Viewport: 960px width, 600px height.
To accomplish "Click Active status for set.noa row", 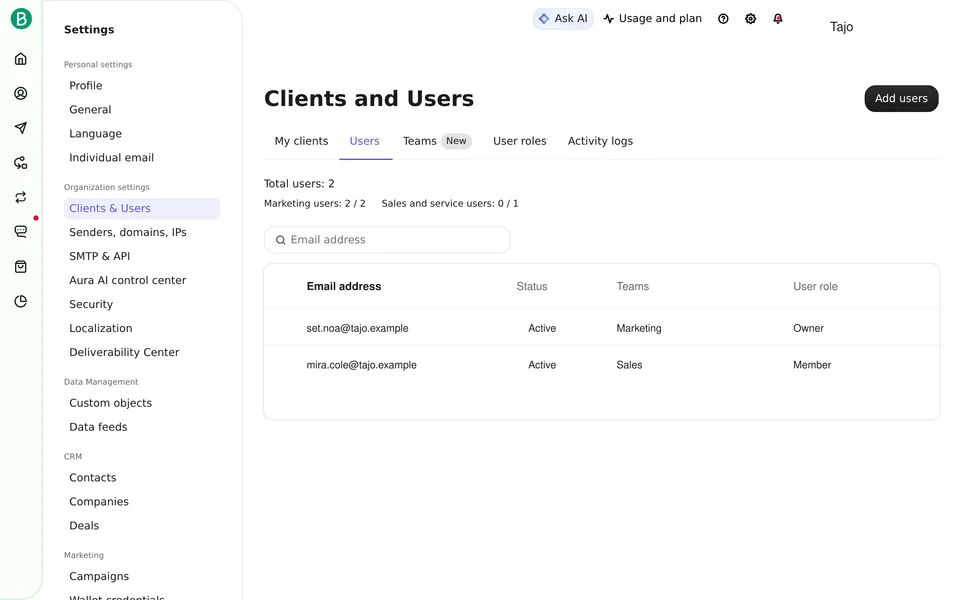I will 542,328.
